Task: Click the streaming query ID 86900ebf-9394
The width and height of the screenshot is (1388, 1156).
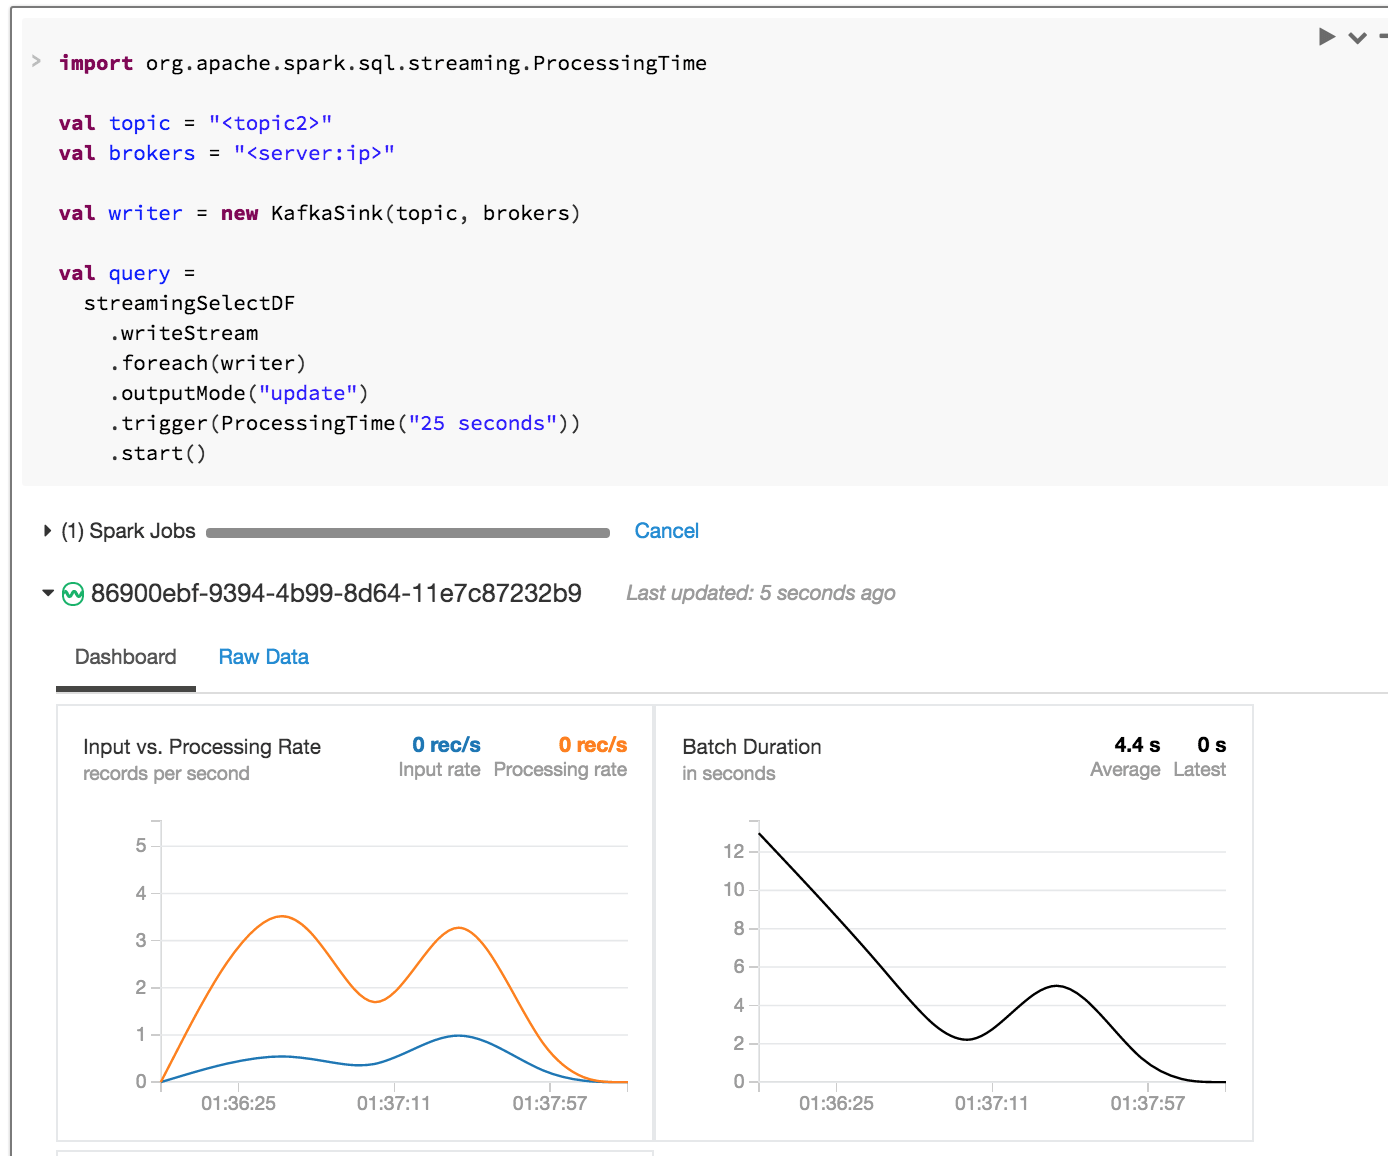Action: (336, 593)
